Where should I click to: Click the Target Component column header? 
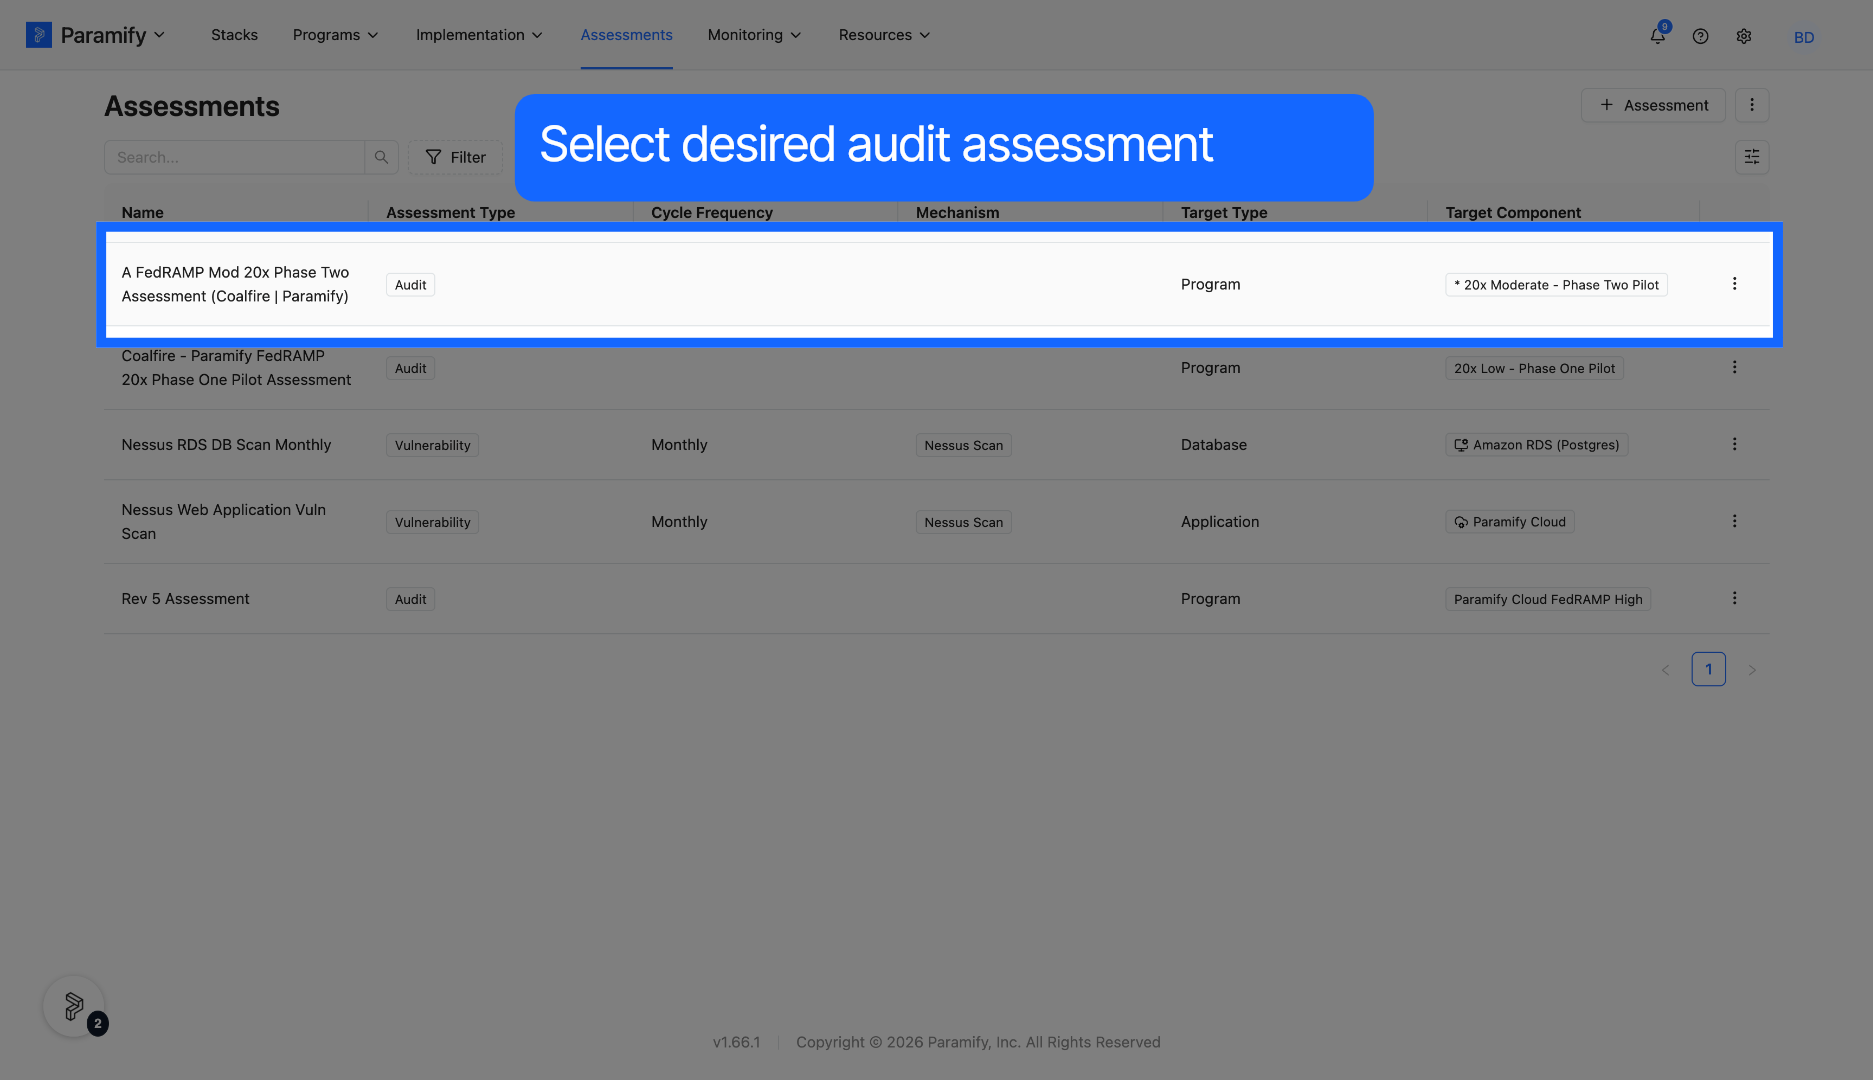[x=1513, y=212]
